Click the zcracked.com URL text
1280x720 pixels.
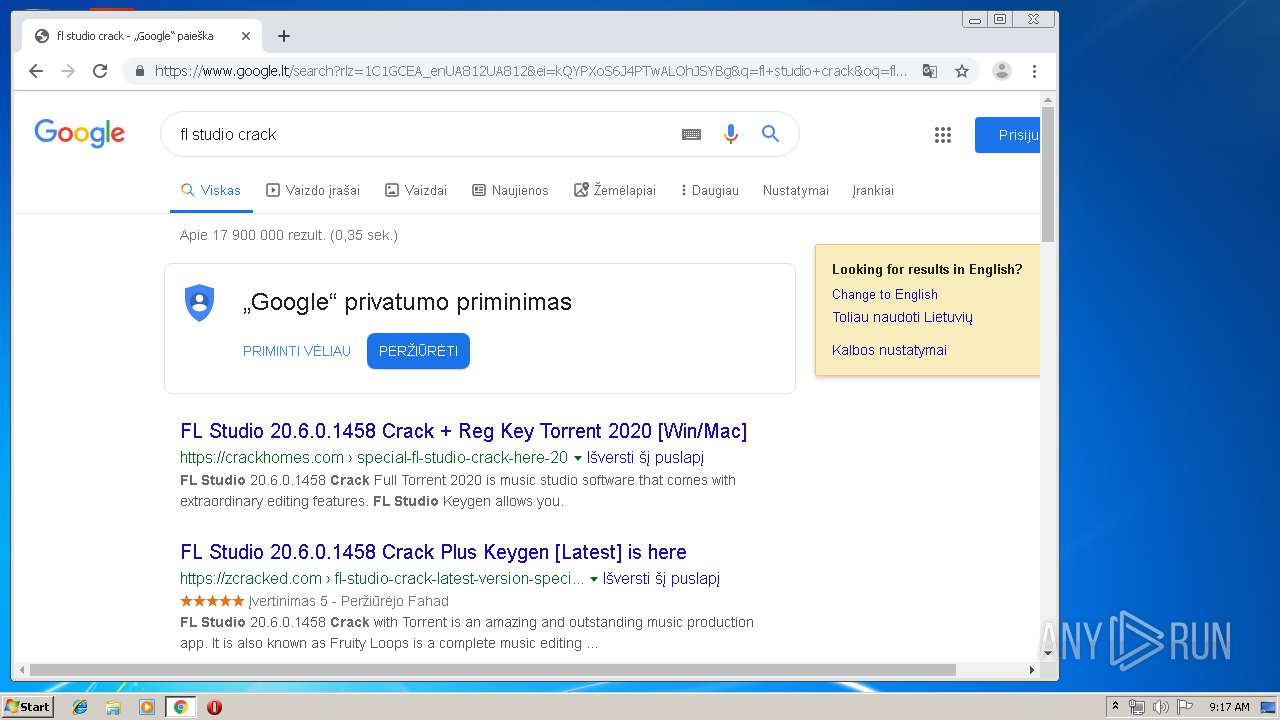[x=382, y=579]
